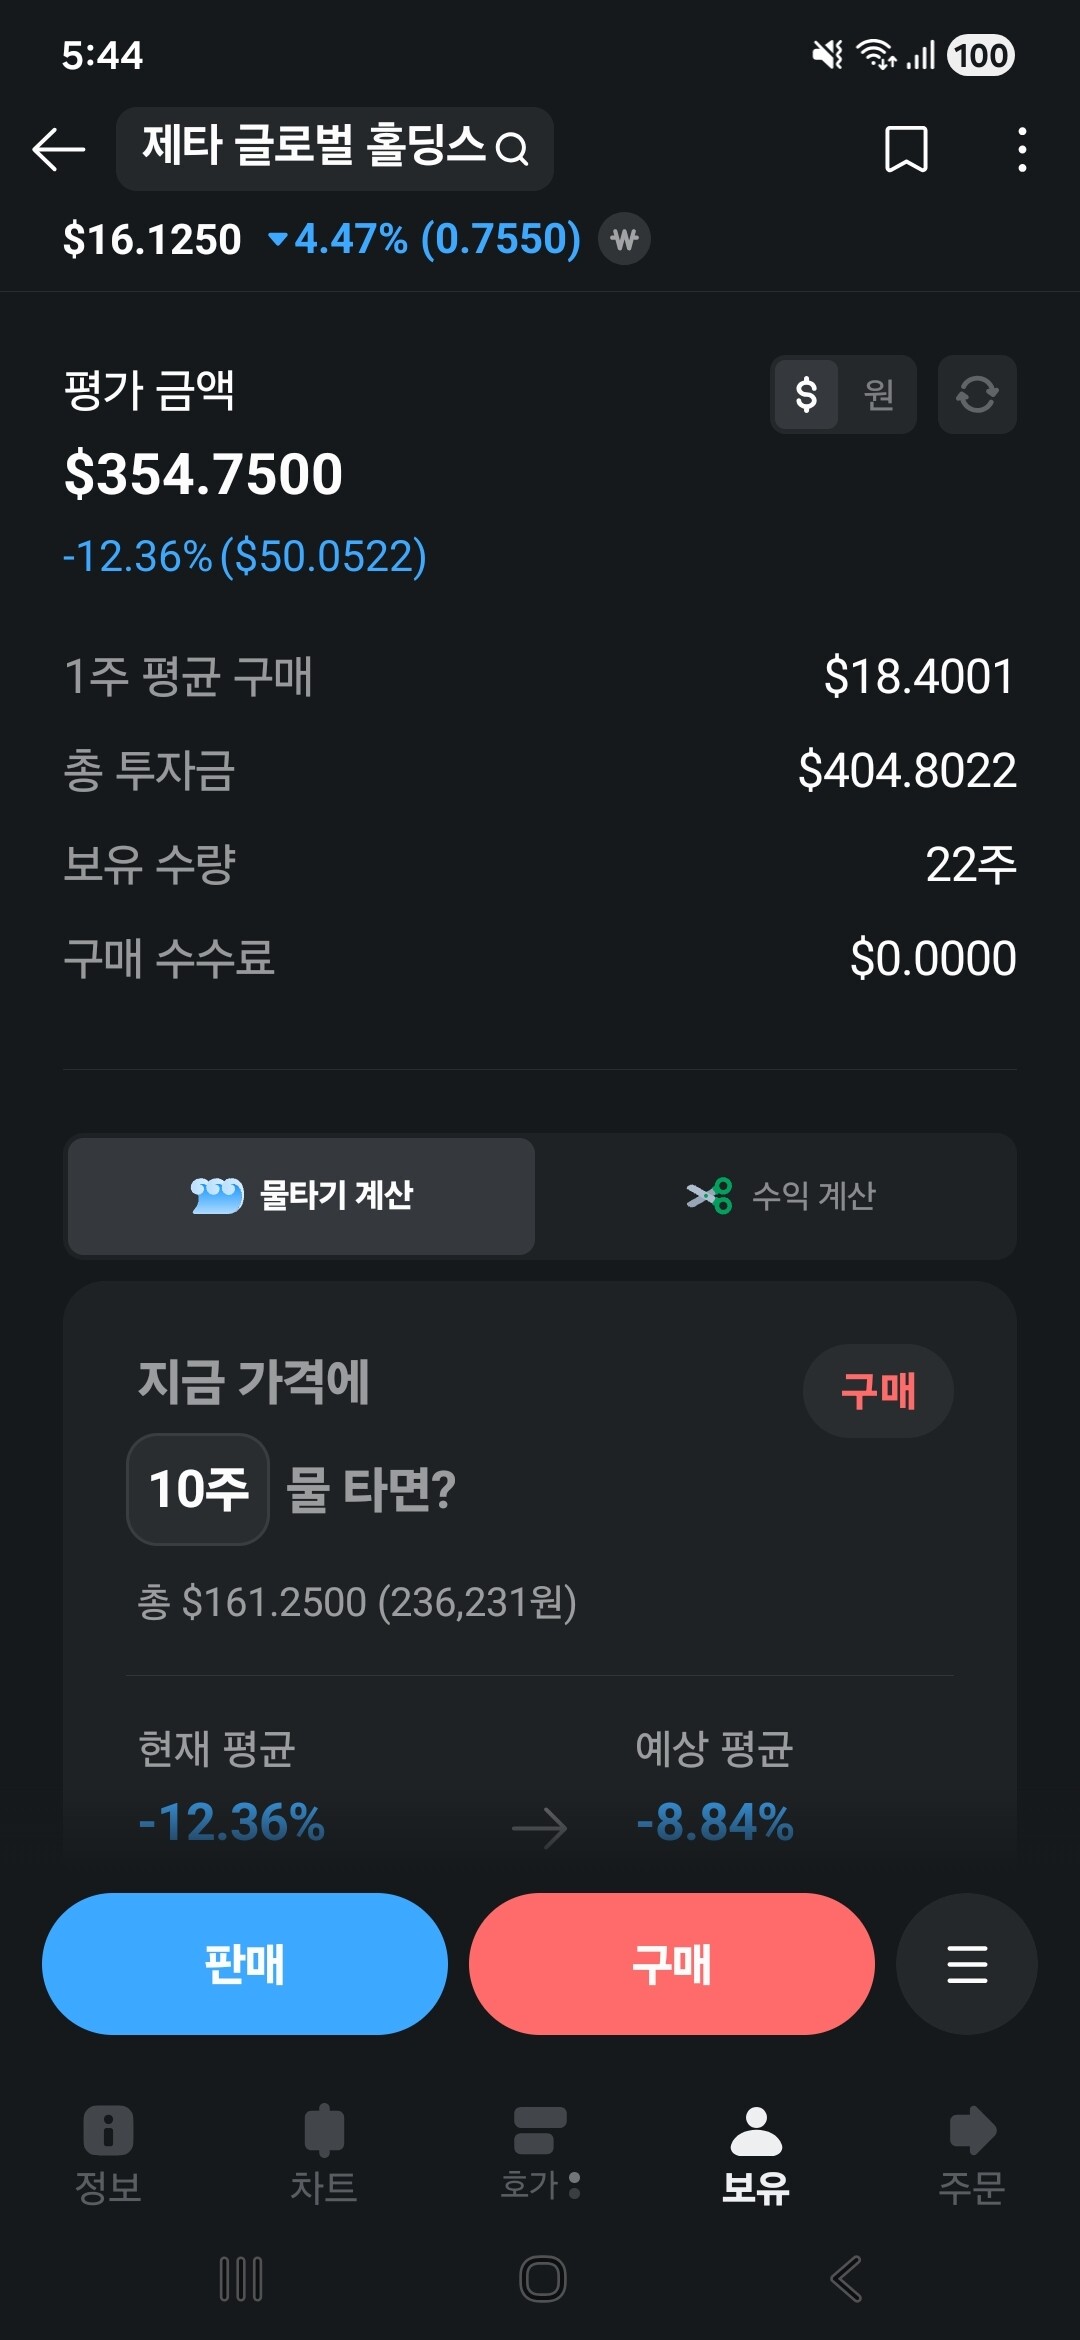Tap the blue 판매 sell button
1080x2340 pixels.
(245, 1964)
